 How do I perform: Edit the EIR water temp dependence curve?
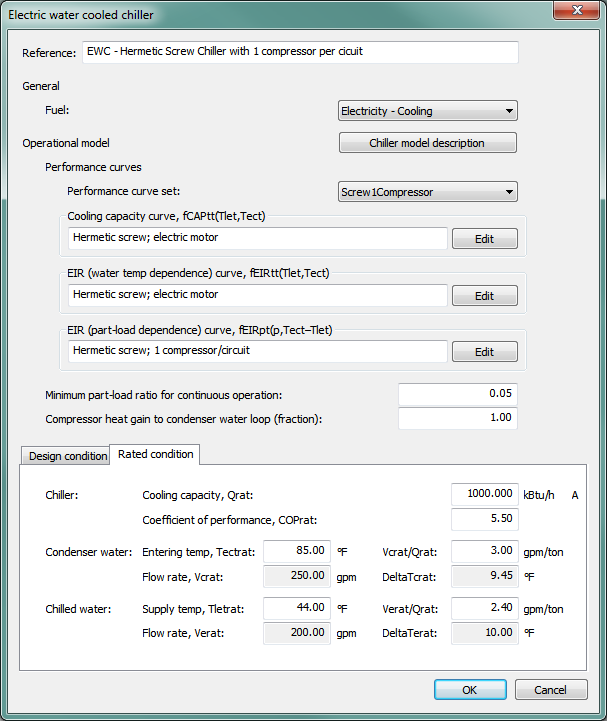(x=484, y=295)
